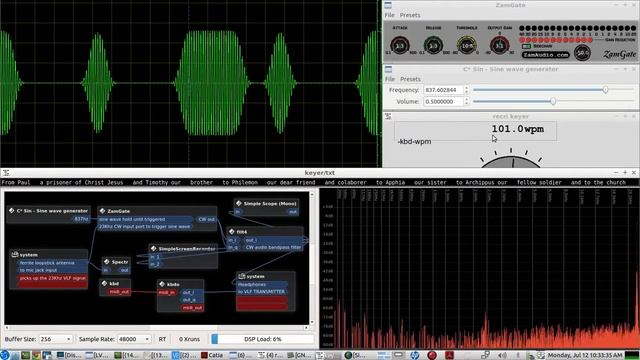Select 'picks up the 23Khz VLF signal' port

52,278
